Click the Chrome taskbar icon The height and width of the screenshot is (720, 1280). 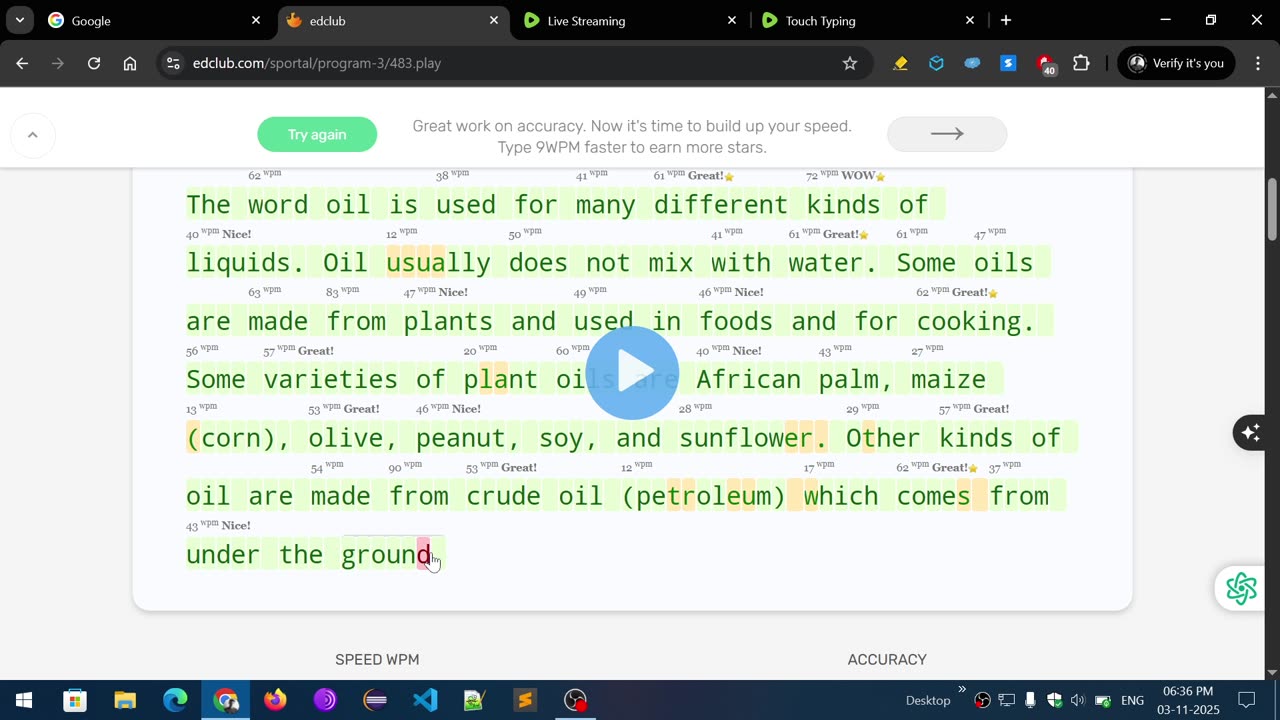[225, 700]
